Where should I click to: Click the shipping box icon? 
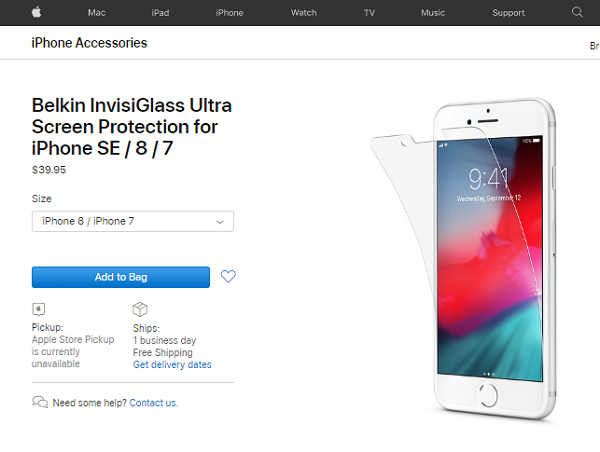pos(140,309)
